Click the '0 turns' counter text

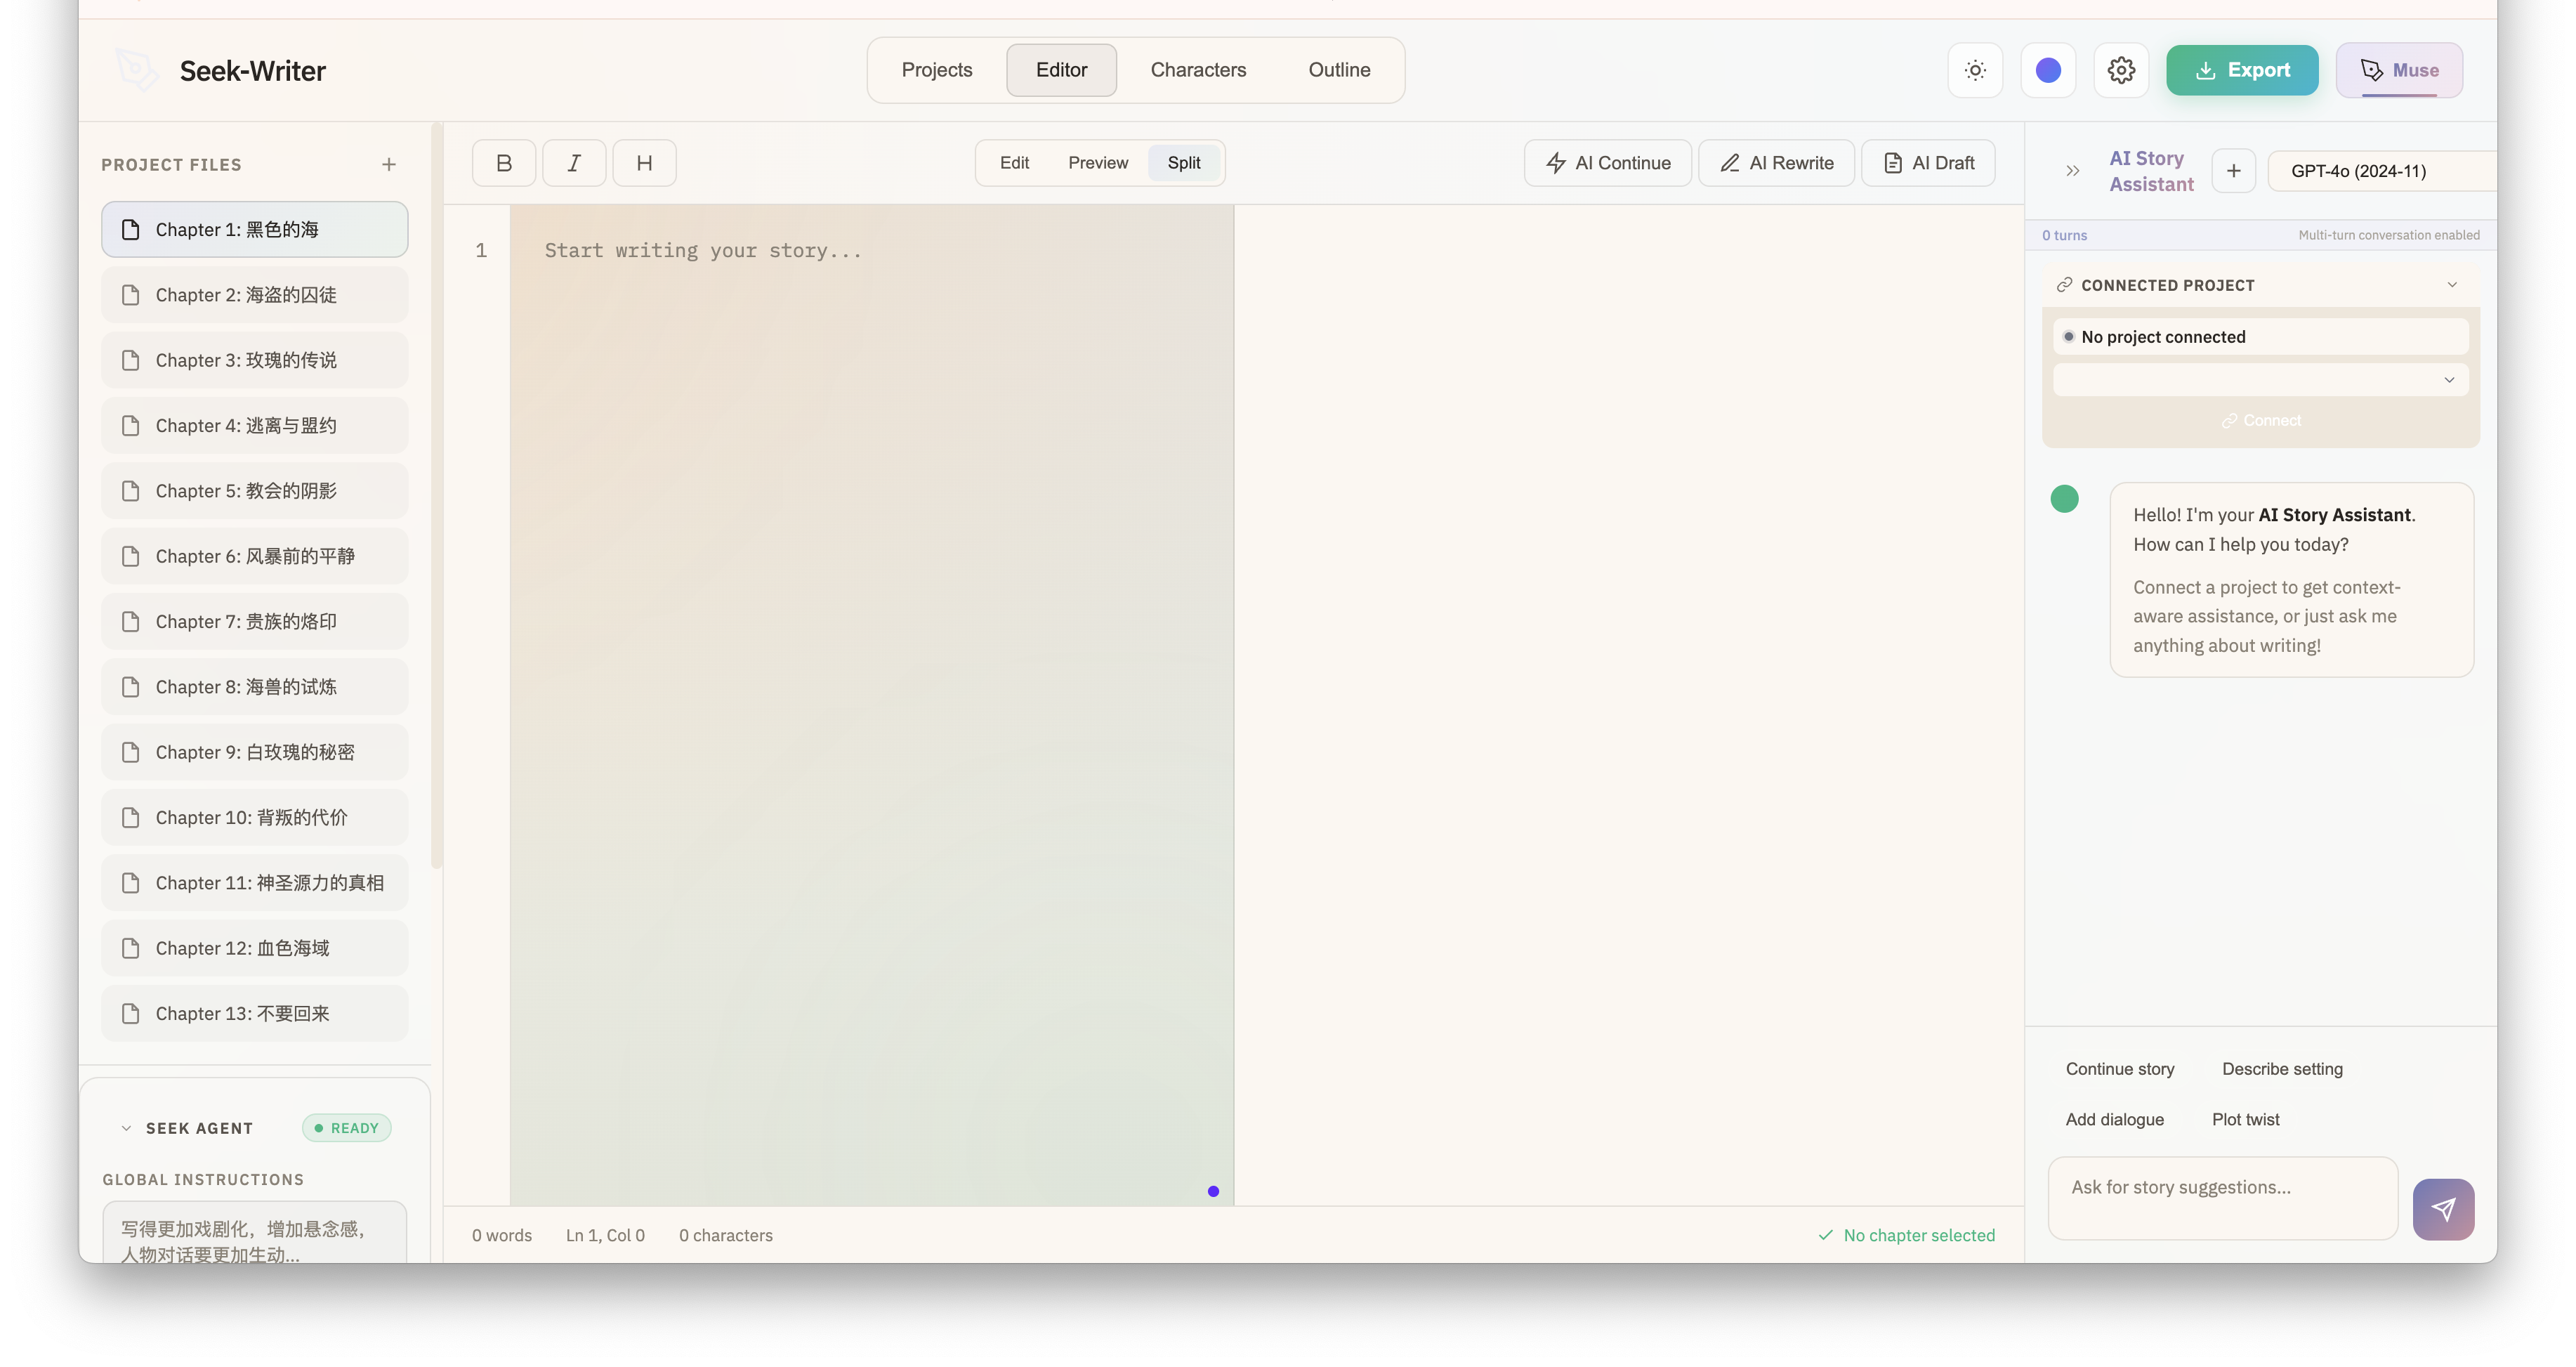[x=2064, y=235]
